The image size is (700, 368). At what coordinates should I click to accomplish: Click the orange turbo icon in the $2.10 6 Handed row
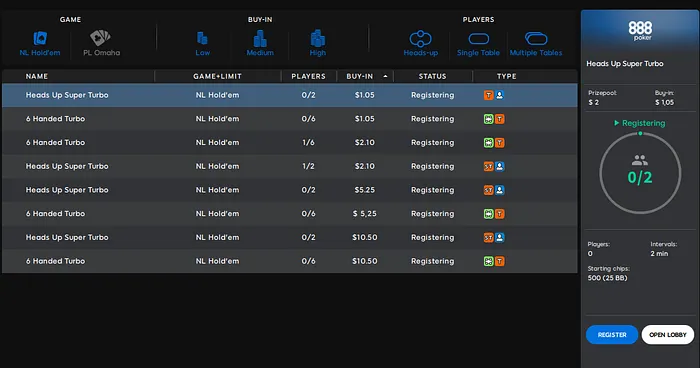point(500,142)
